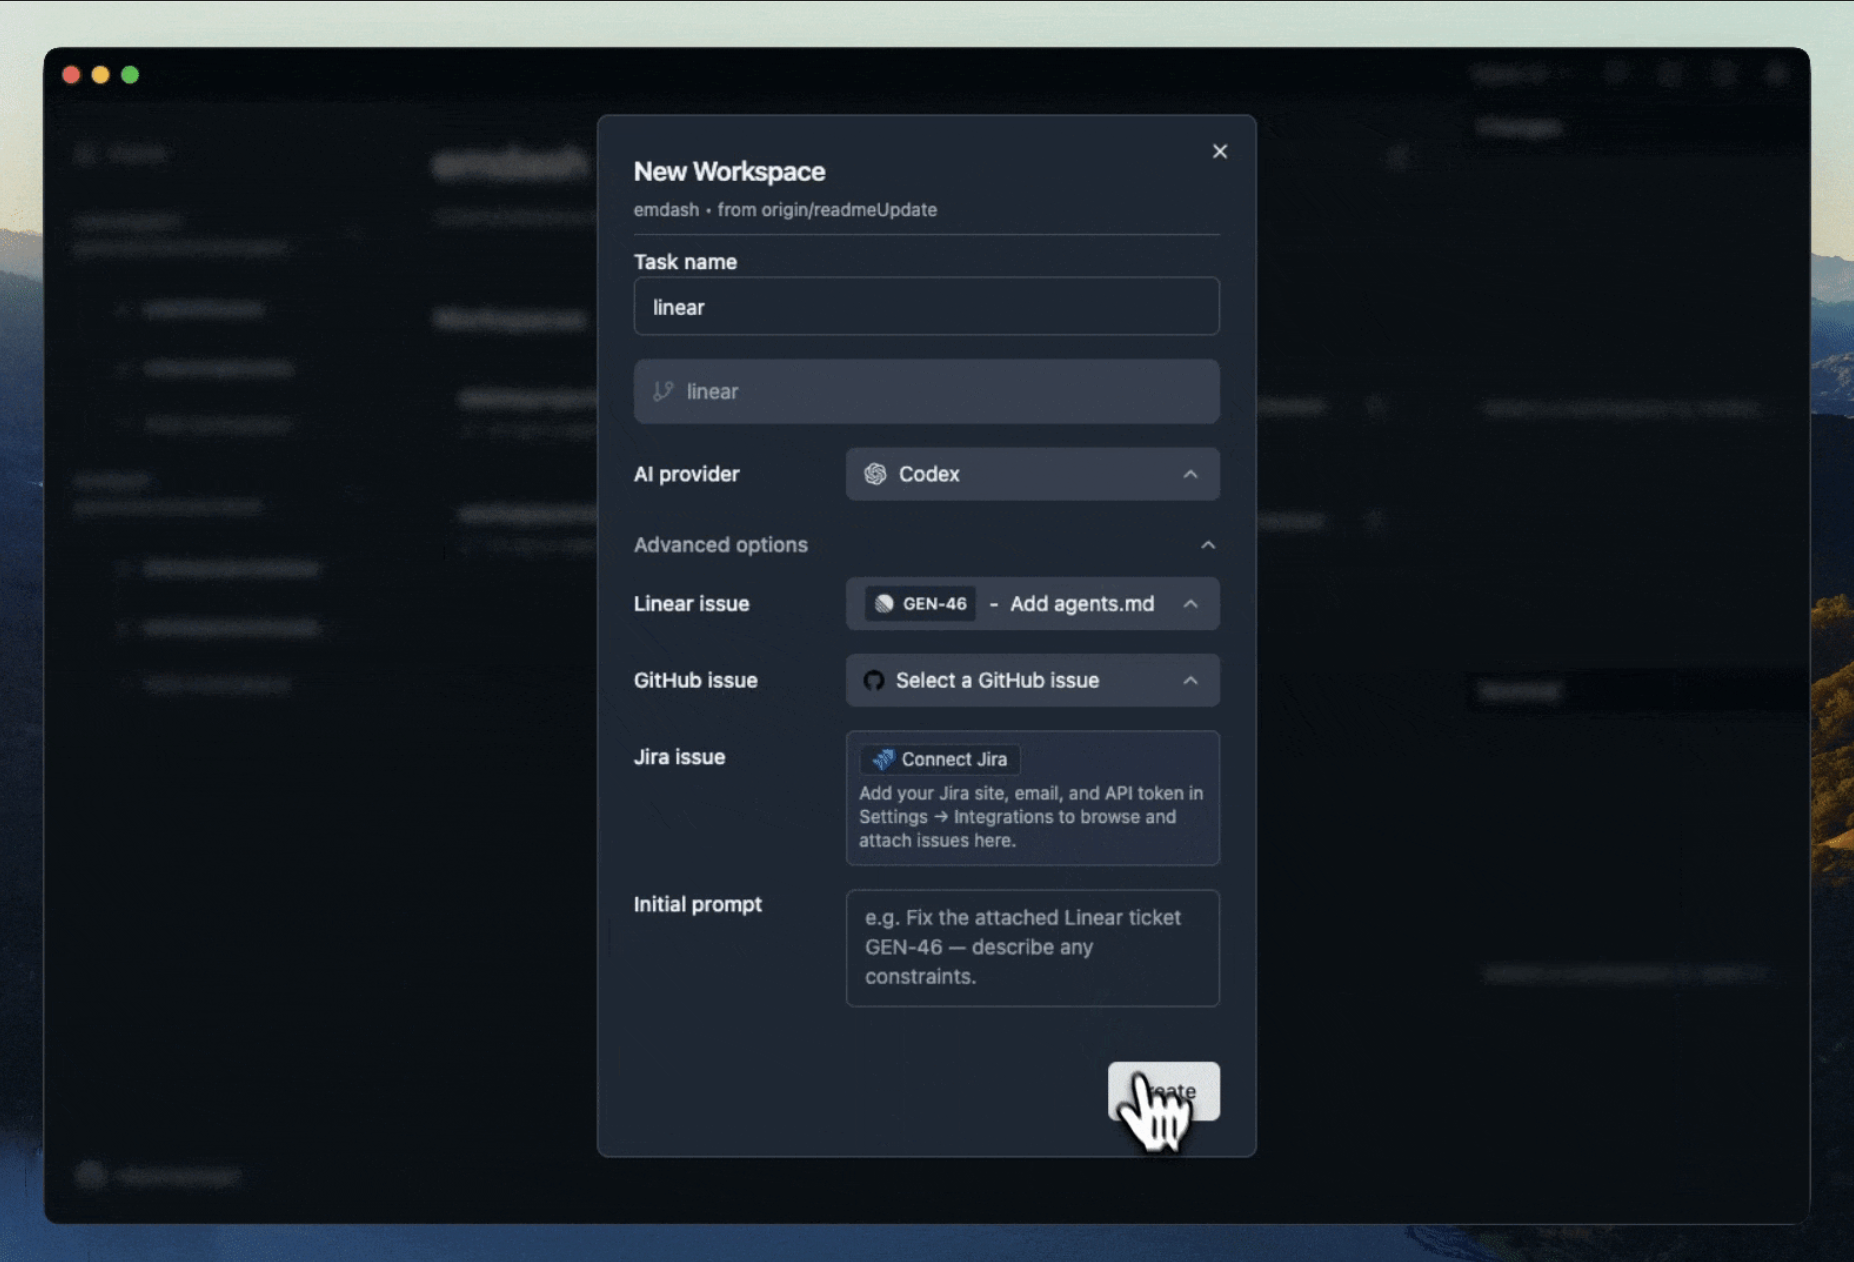Screen dimensions: 1854x1262
Task: Select the Add agents.md issue title
Action: coord(1081,604)
